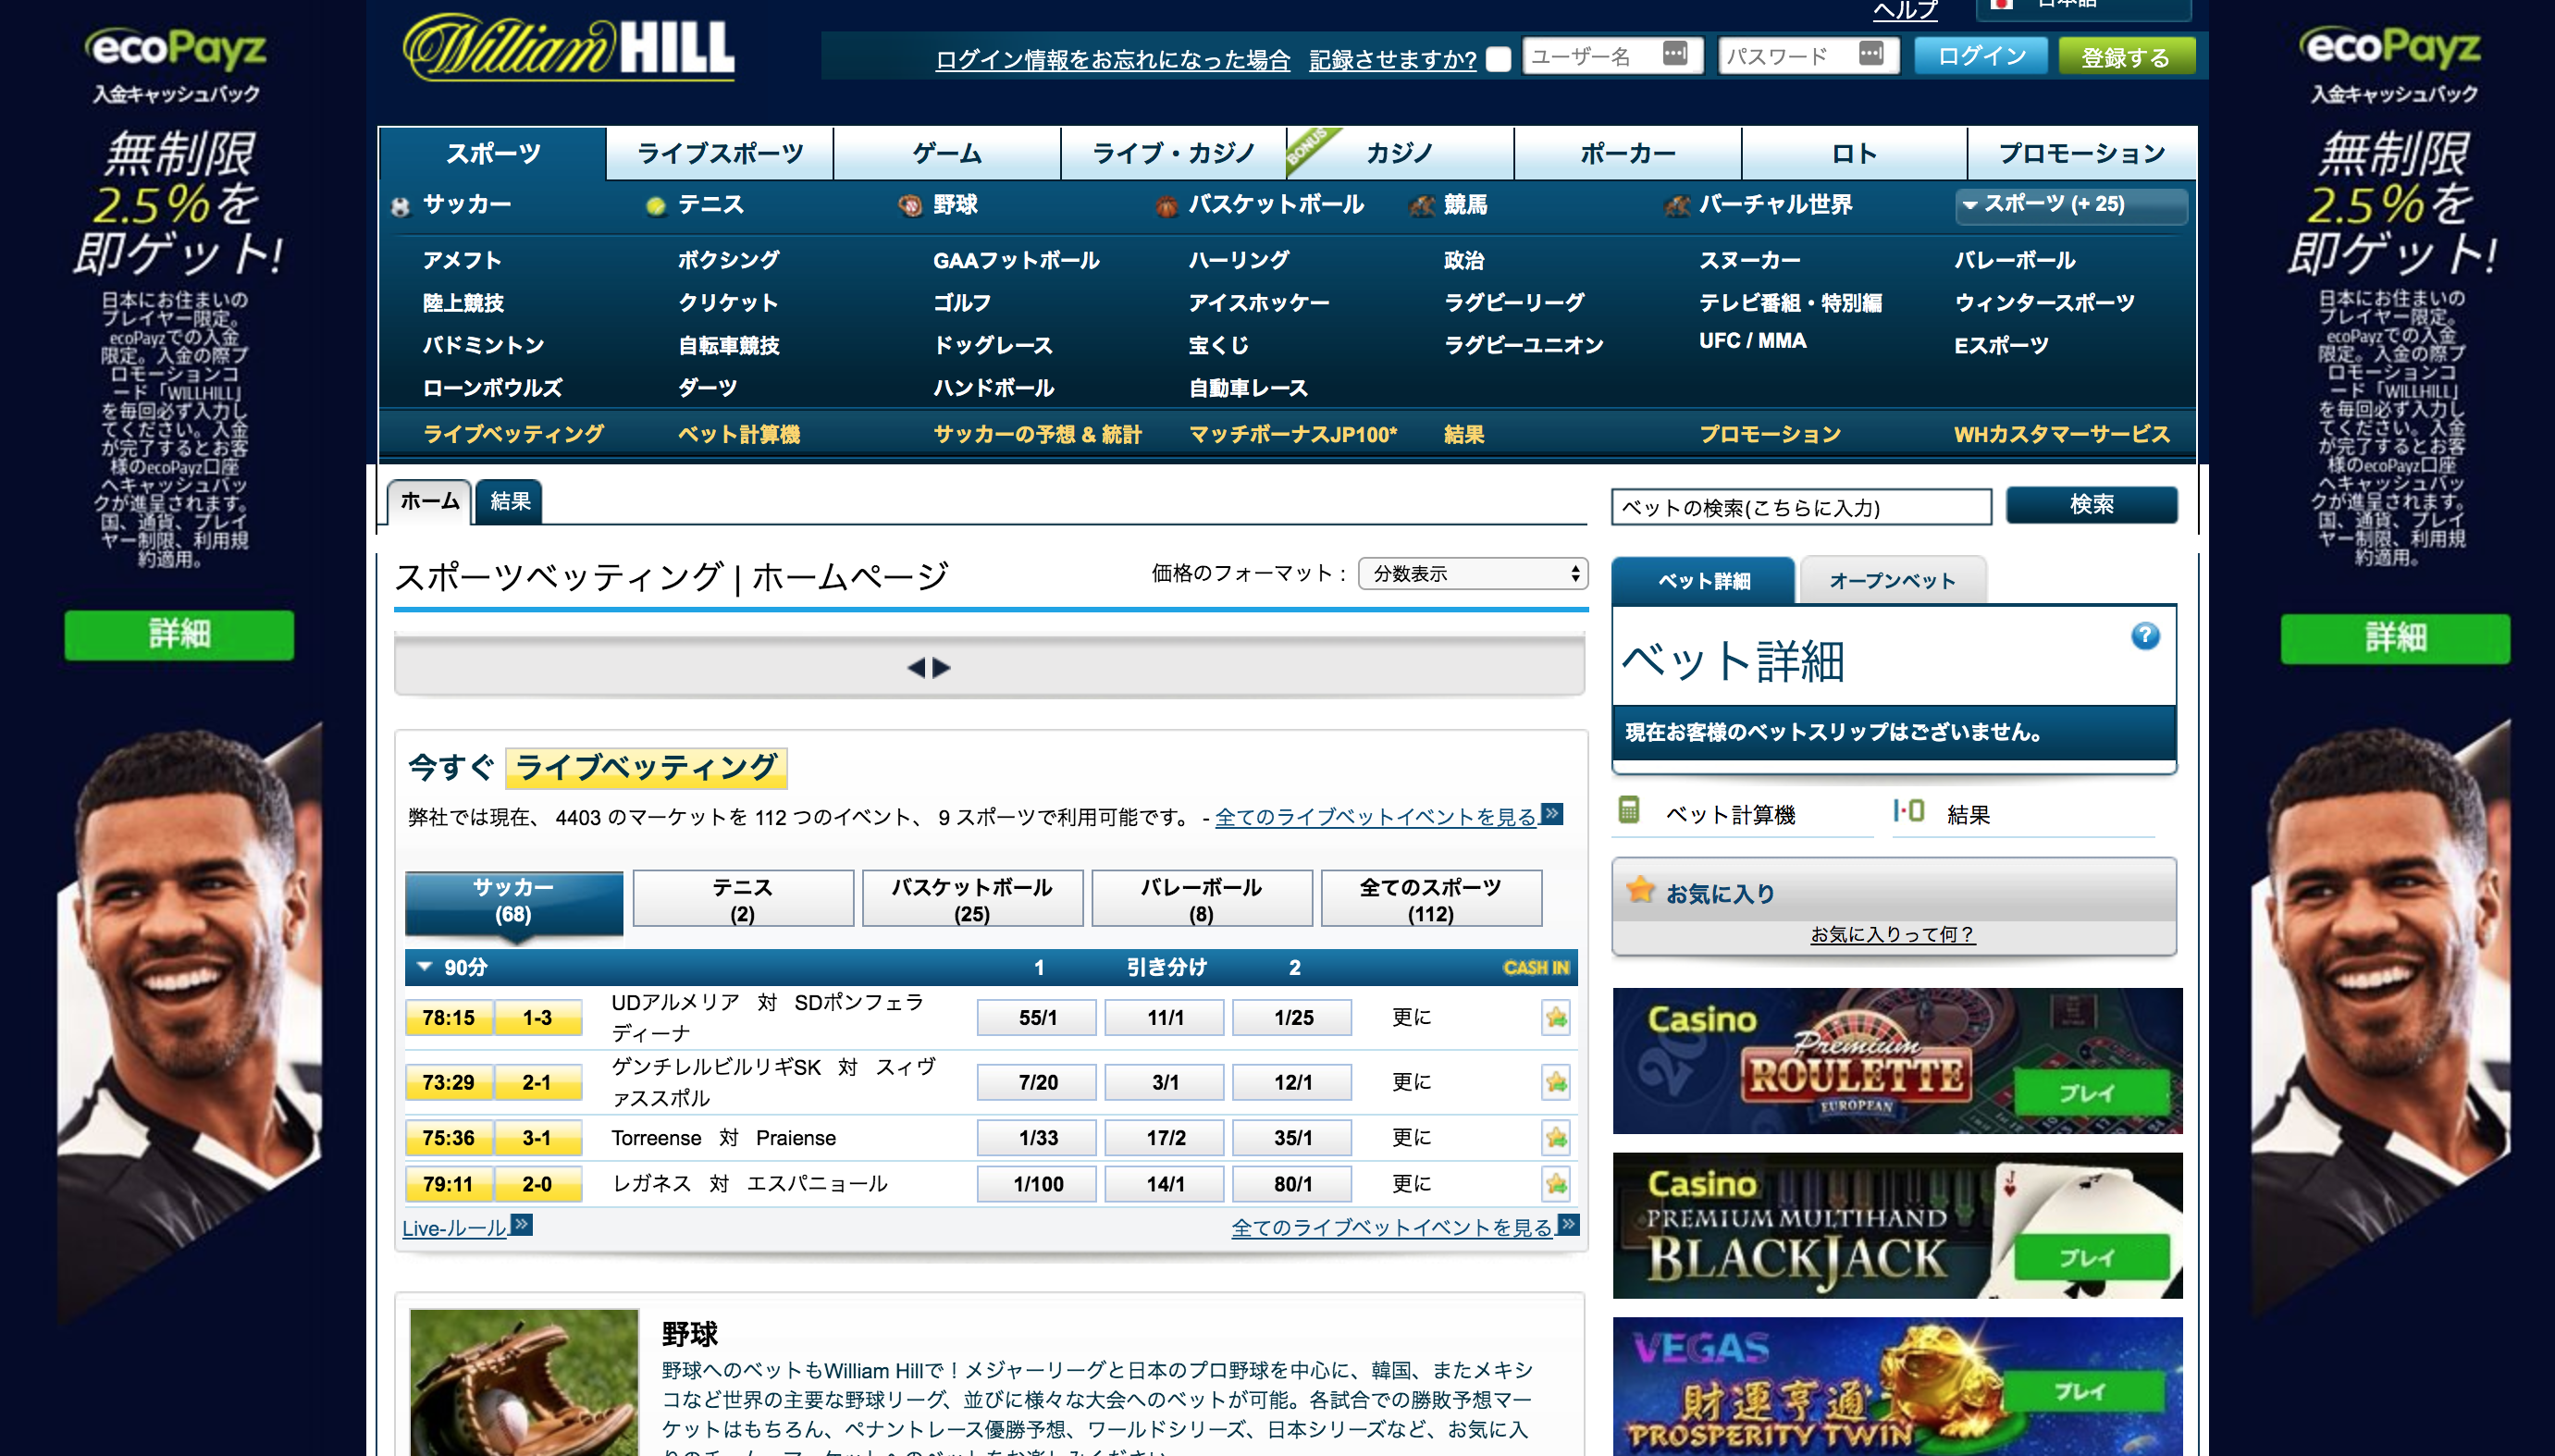The width and height of the screenshot is (2555, 1456).
Task: Open the ライブ・カジノ main tab
Action: click(x=1173, y=153)
